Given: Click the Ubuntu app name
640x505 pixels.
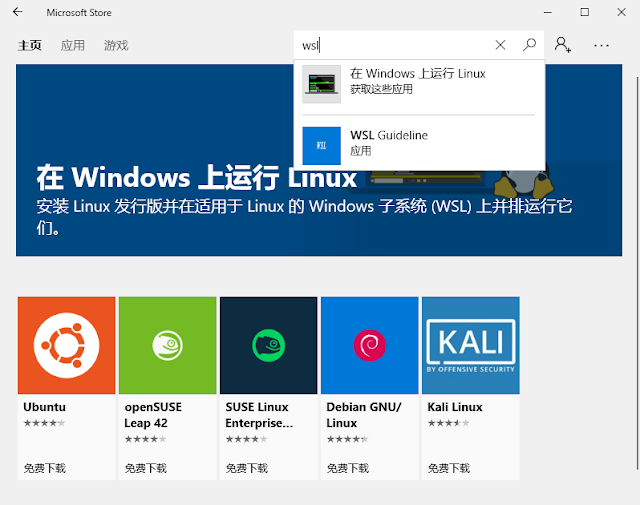Looking at the screenshot, I should 44,407.
